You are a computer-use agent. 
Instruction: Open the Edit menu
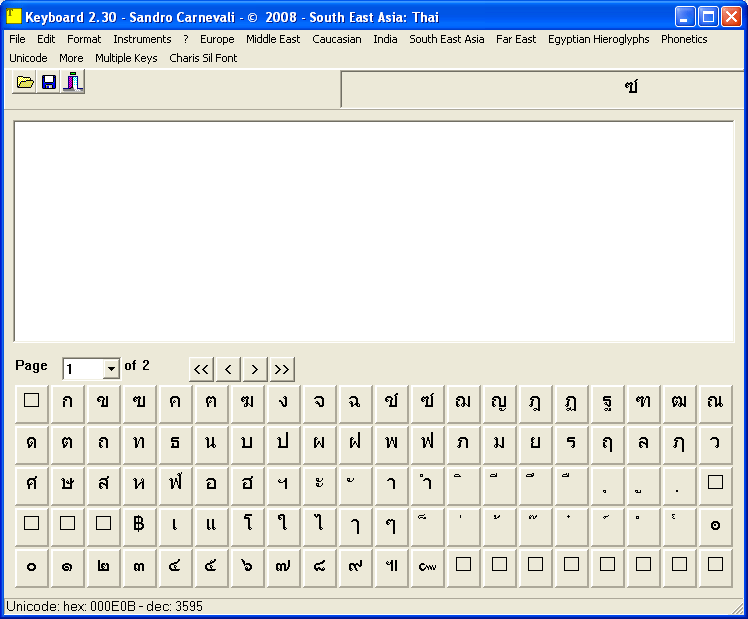tap(46, 39)
